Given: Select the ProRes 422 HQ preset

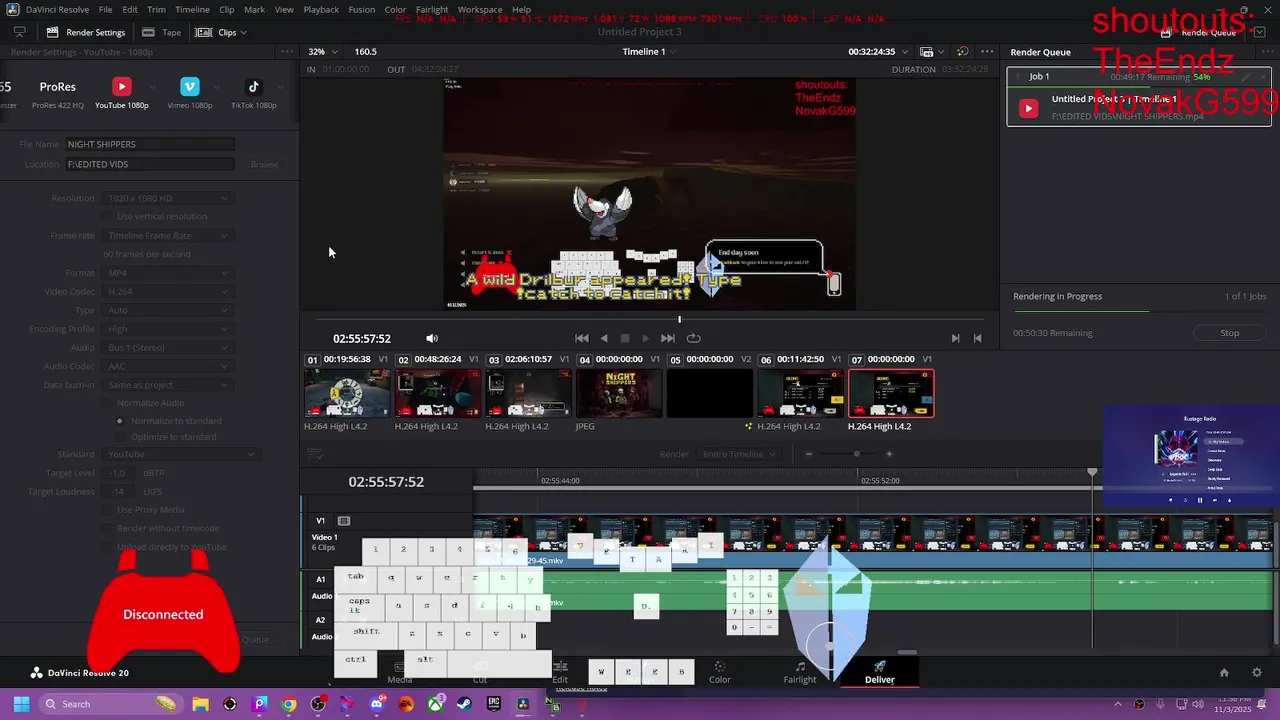Looking at the screenshot, I should pyautogui.click(x=57, y=93).
